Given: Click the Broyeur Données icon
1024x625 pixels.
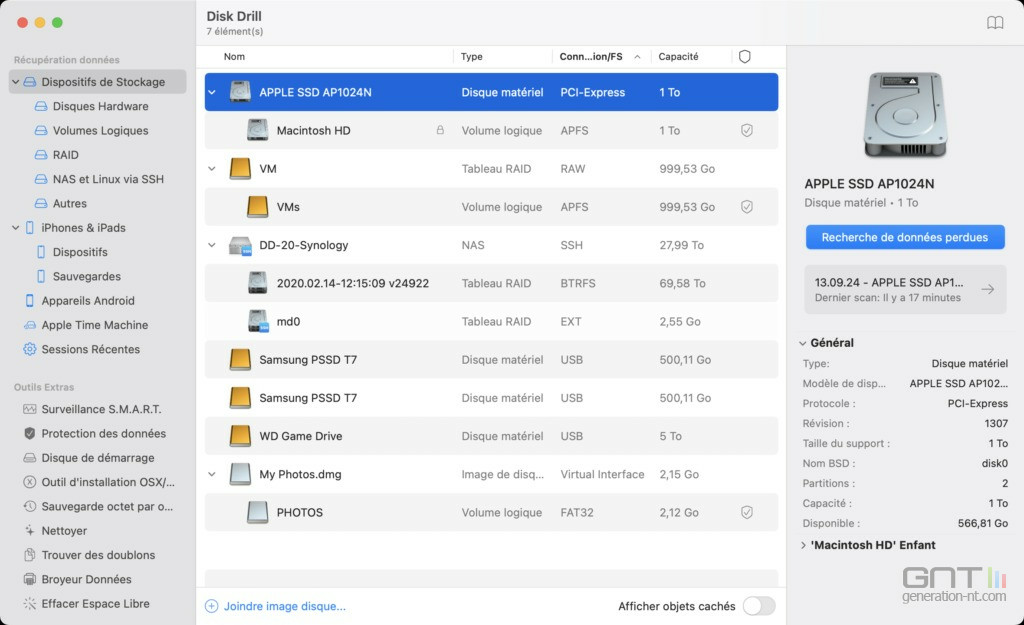Looking at the screenshot, I should click(x=30, y=579).
